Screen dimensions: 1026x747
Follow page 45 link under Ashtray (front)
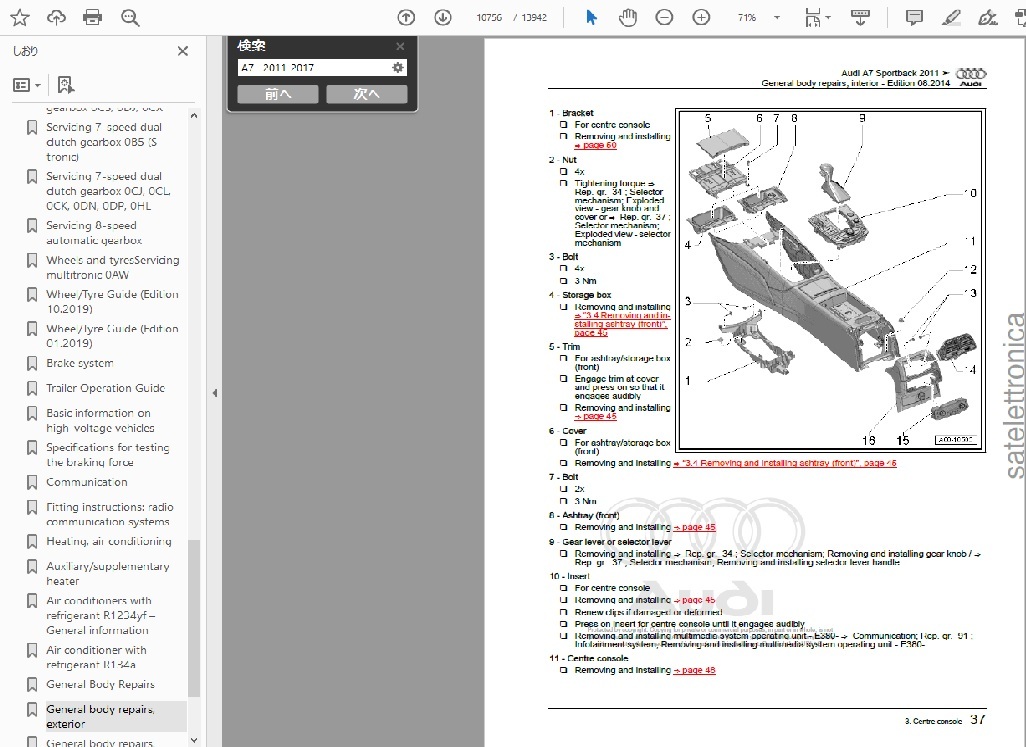tap(694, 527)
